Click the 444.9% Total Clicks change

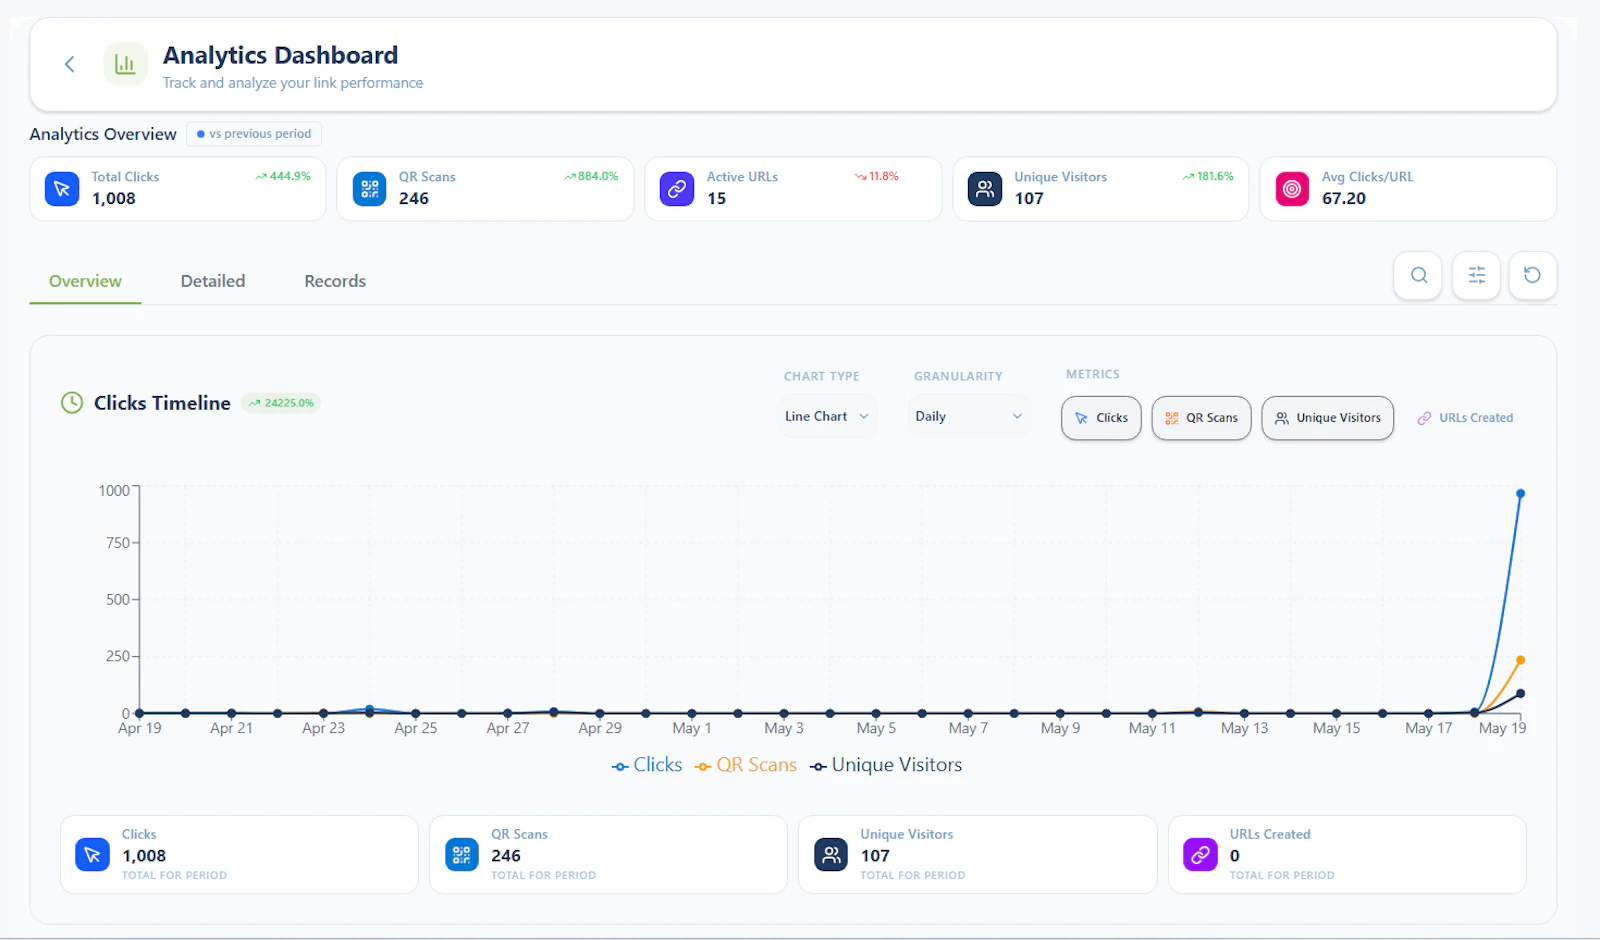[283, 176]
